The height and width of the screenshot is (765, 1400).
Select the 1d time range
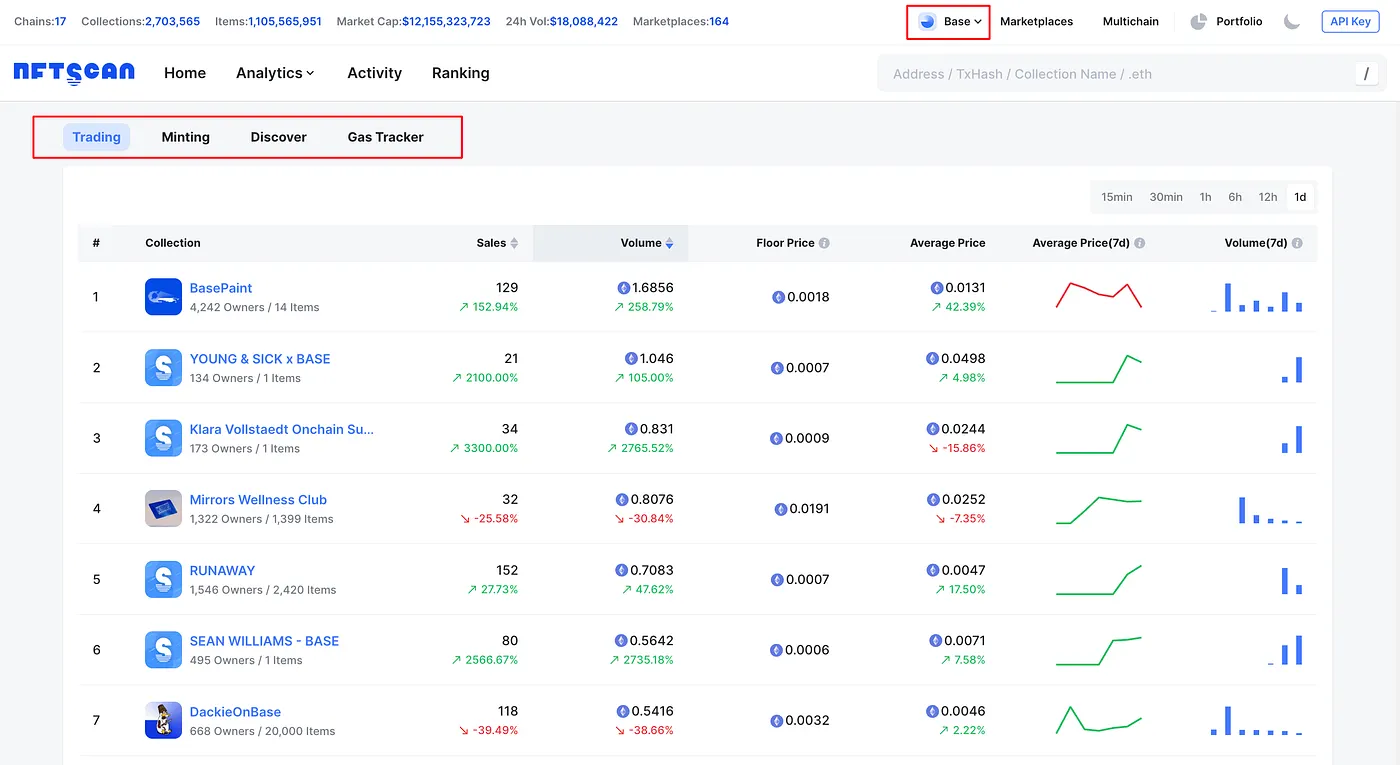tap(1300, 197)
